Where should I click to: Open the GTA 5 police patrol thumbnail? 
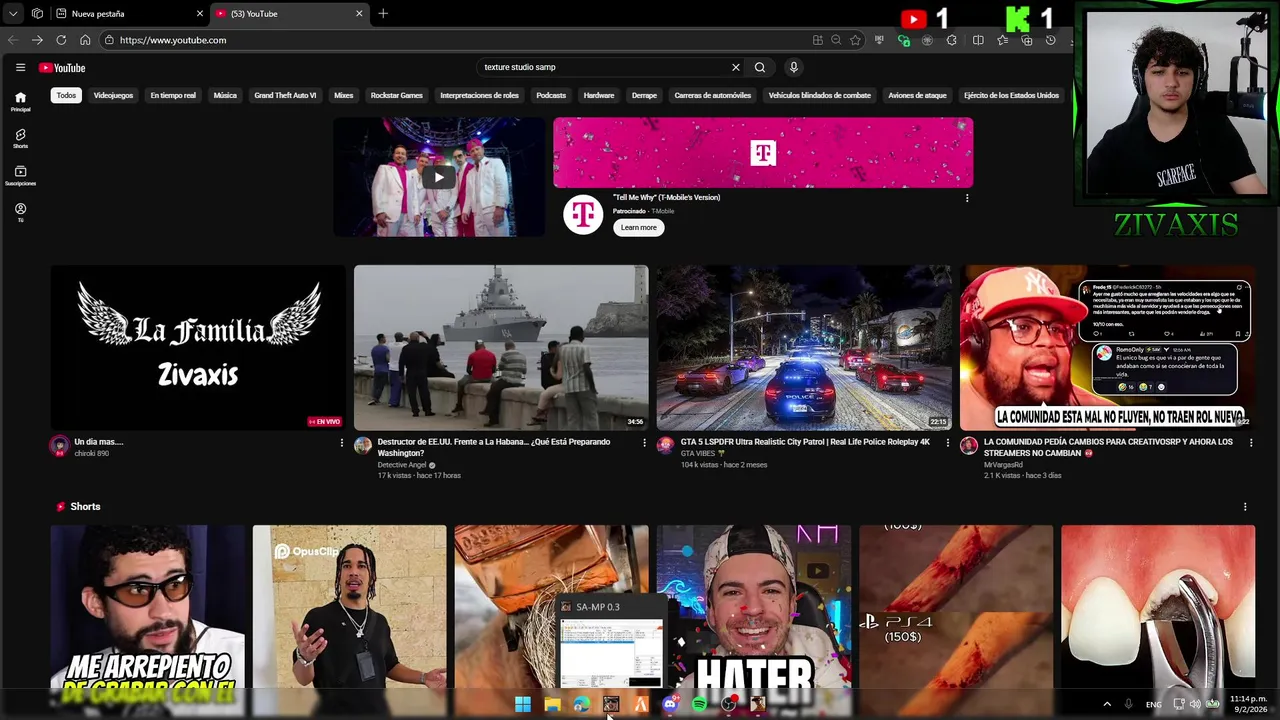tap(804, 347)
